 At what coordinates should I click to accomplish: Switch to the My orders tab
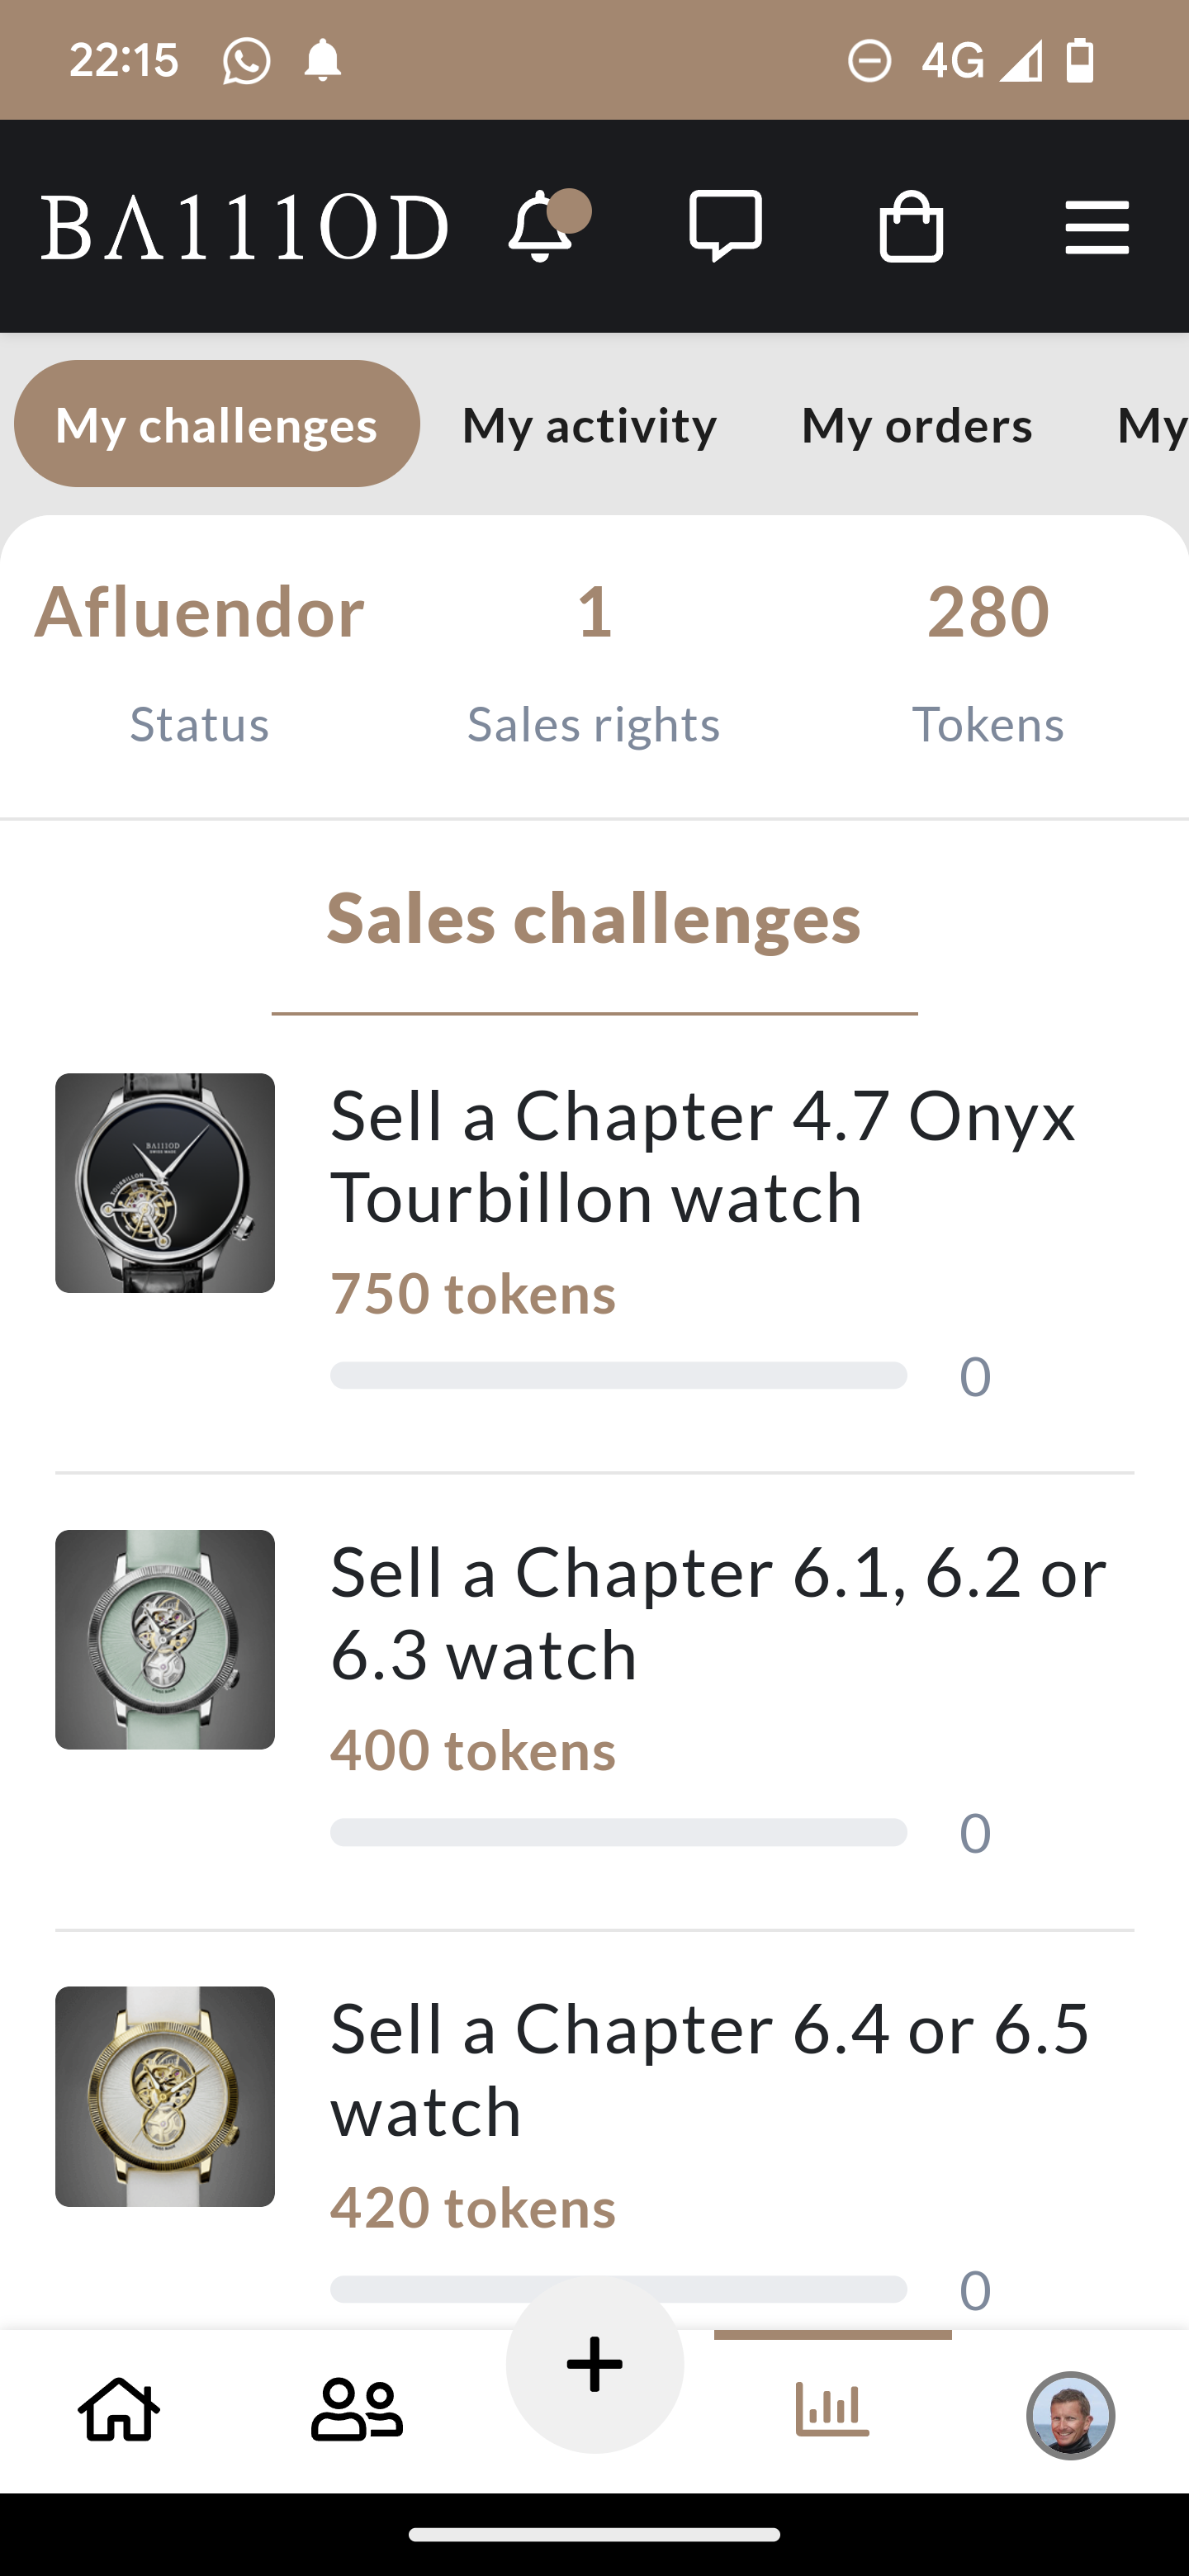pyautogui.click(x=916, y=425)
